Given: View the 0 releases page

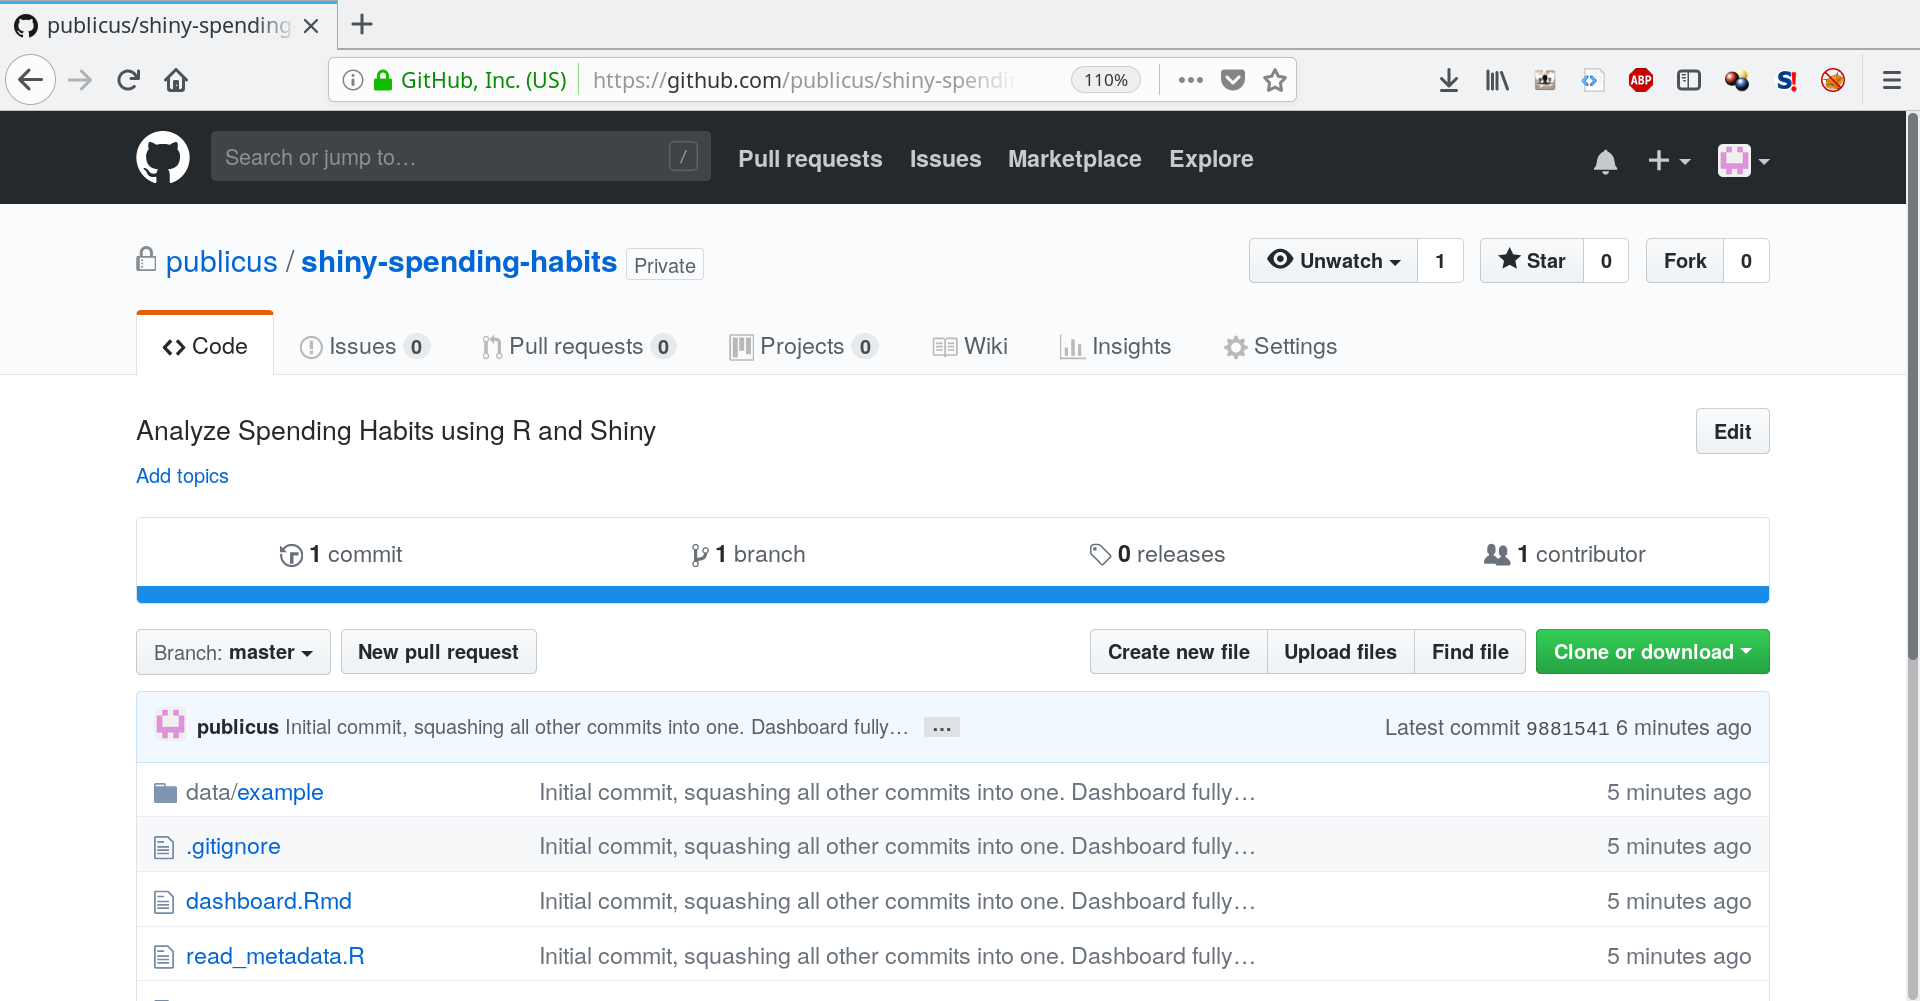Looking at the screenshot, I should click(1157, 554).
